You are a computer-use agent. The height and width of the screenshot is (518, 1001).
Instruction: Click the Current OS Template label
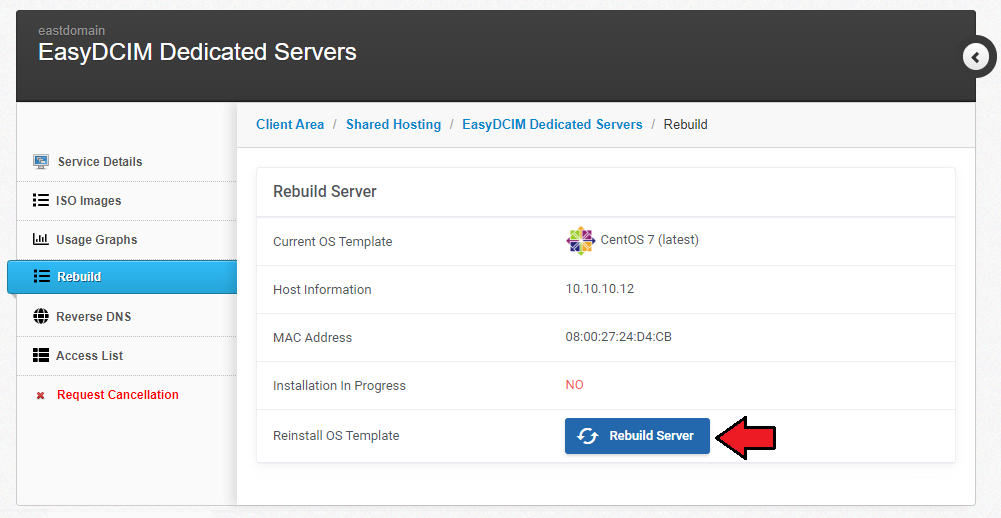333,241
